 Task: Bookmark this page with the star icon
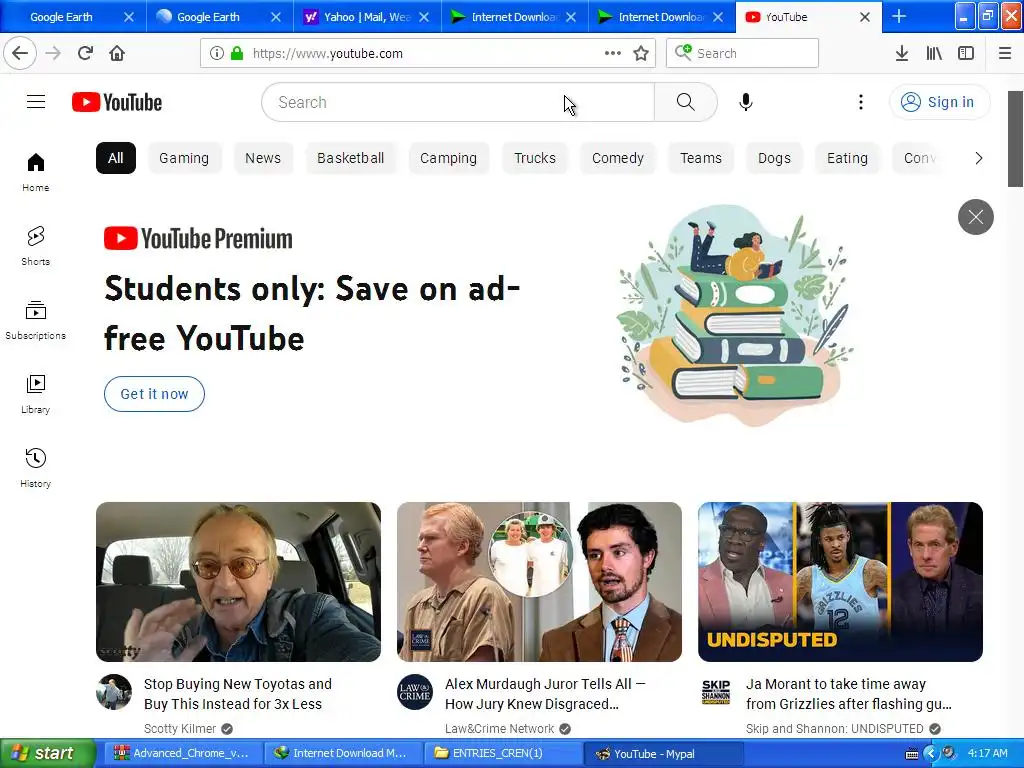point(641,53)
